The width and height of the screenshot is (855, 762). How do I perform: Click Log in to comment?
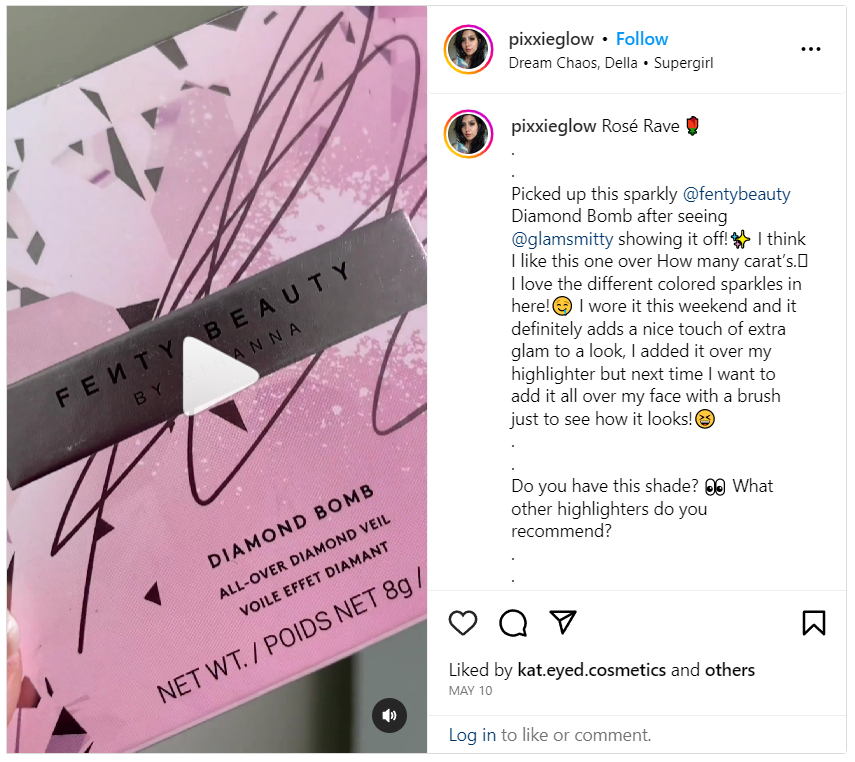472,735
